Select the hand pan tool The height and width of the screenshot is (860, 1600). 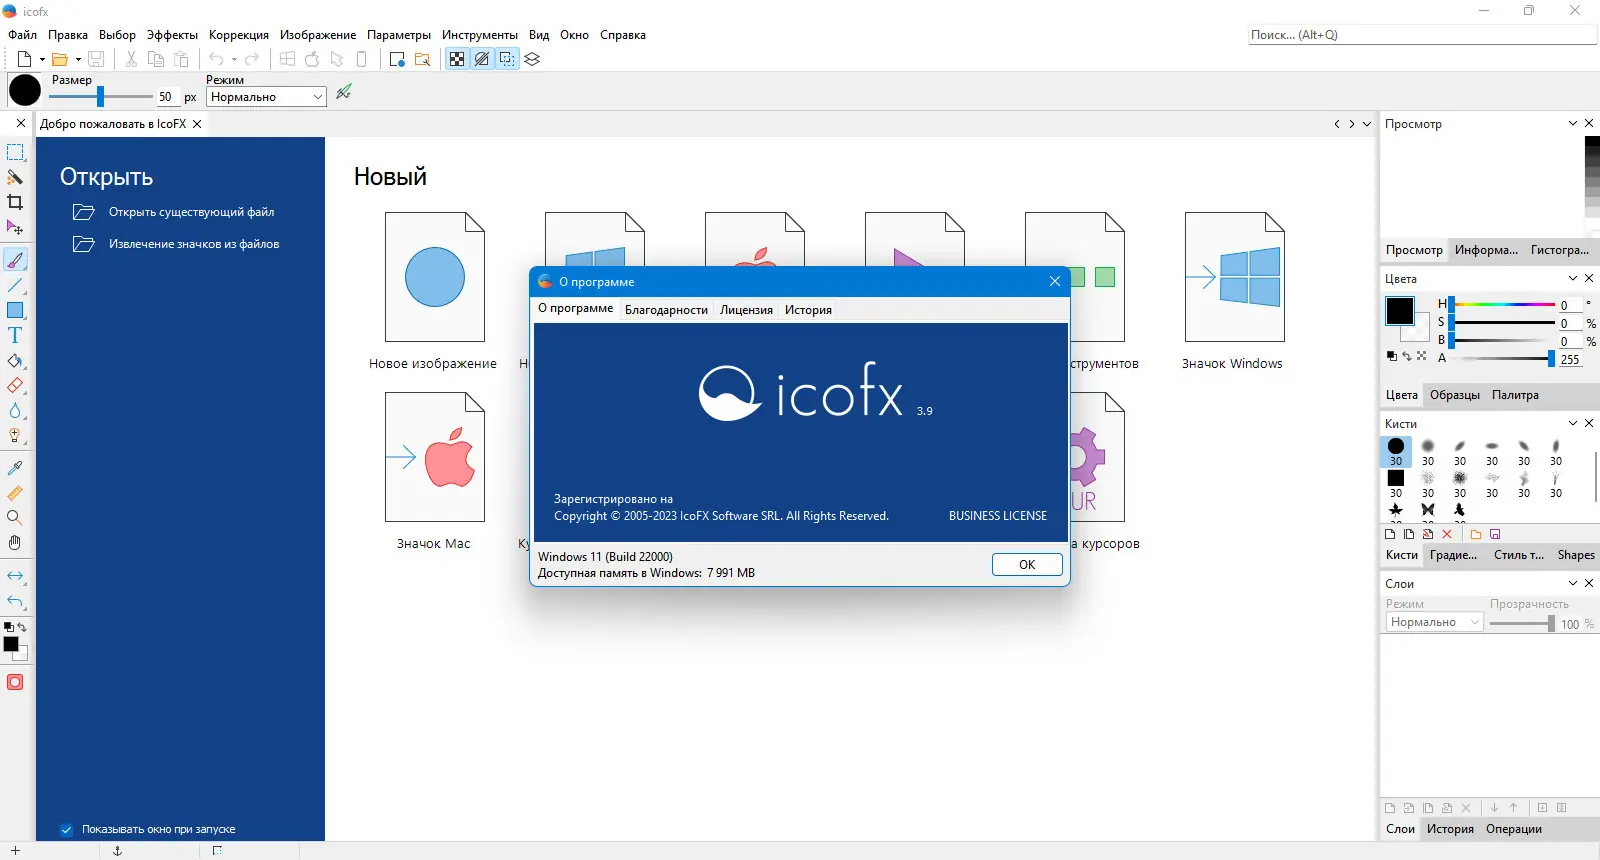(15, 542)
